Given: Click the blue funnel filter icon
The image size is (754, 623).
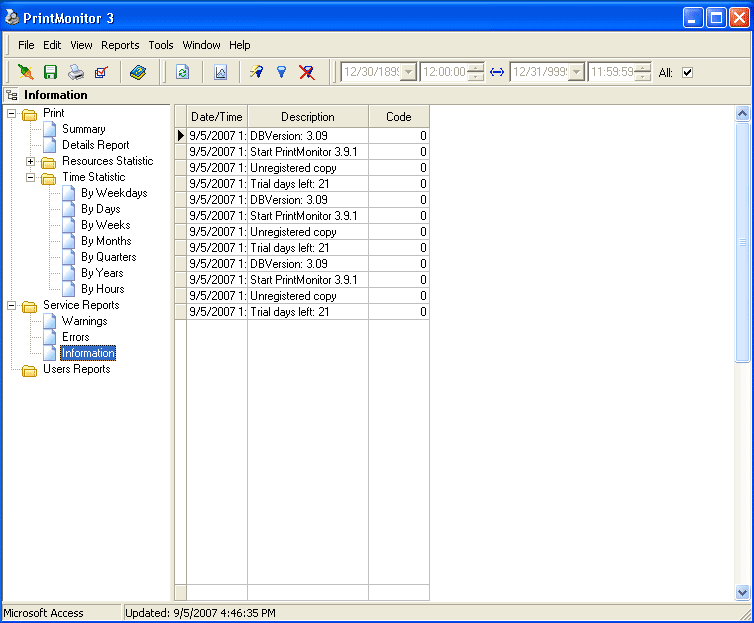Looking at the screenshot, I should point(282,72).
